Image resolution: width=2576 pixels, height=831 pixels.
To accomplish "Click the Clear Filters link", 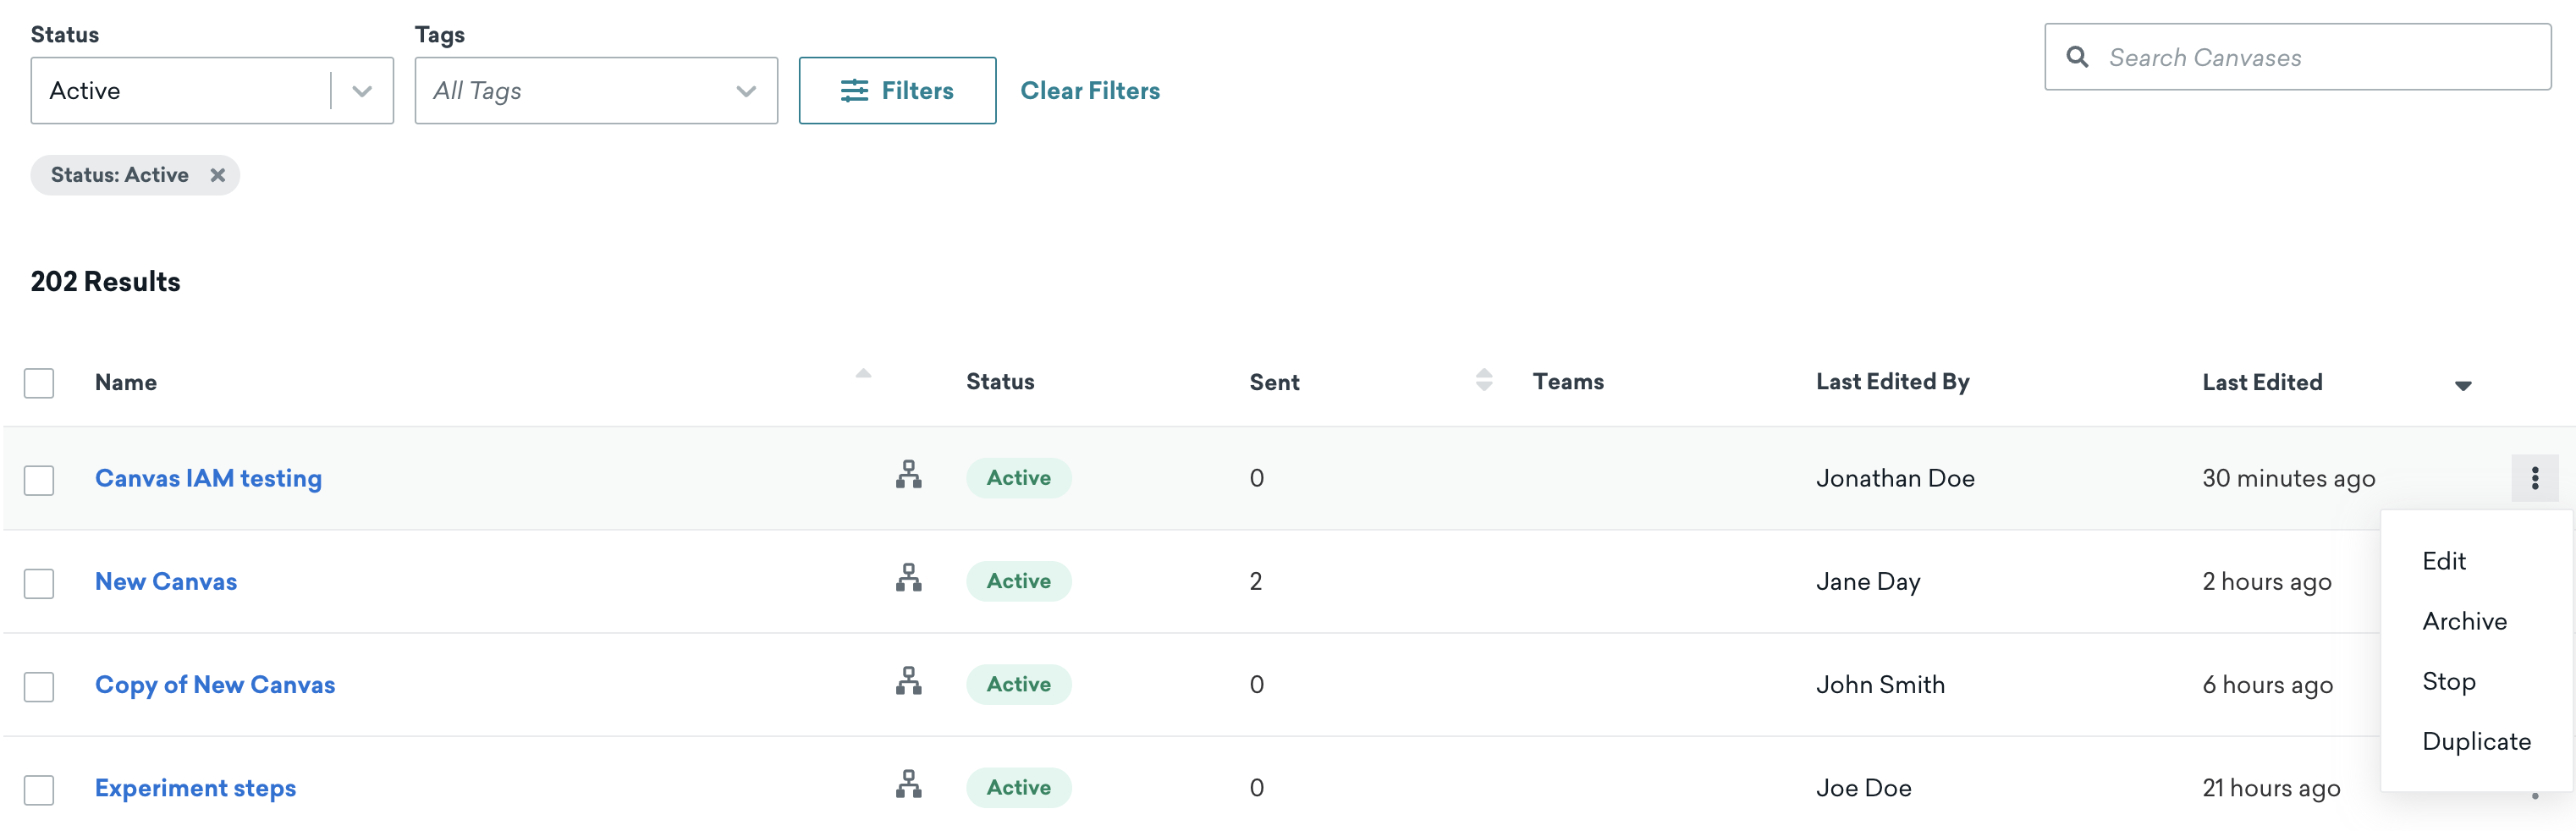I will click(1089, 91).
